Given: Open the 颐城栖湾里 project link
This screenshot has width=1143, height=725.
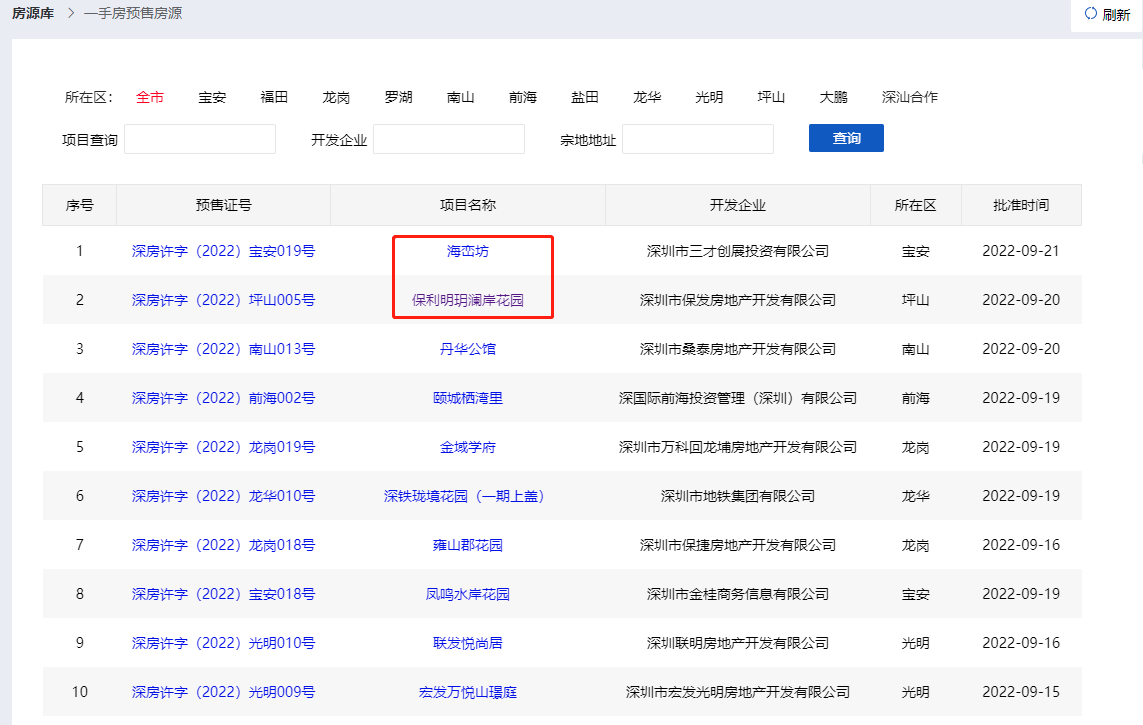Looking at the screenshot, I should point(467,398).
